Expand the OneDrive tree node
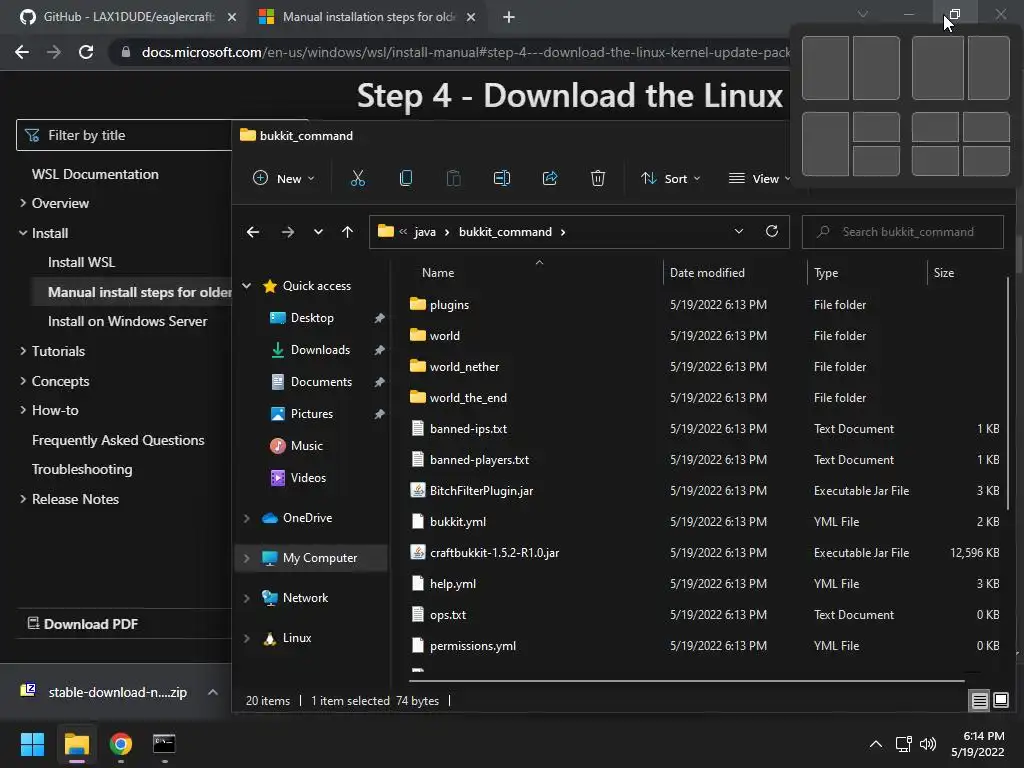This screenshot has width=1024, height=768. pyautogui.click(x=247, y=518)
